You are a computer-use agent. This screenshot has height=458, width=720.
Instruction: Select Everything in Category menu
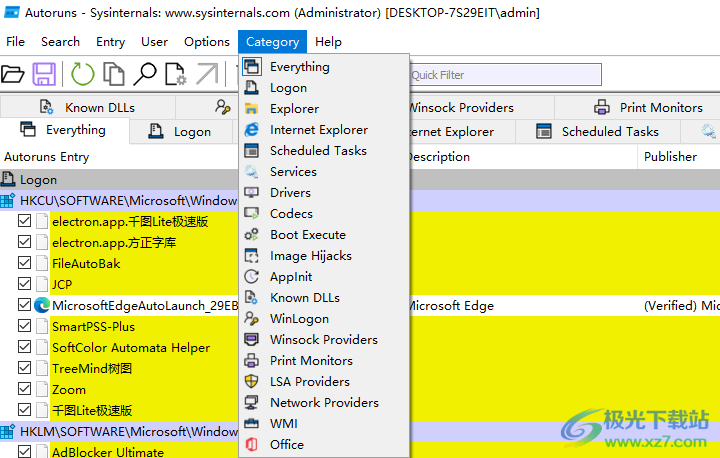[324, 67]
